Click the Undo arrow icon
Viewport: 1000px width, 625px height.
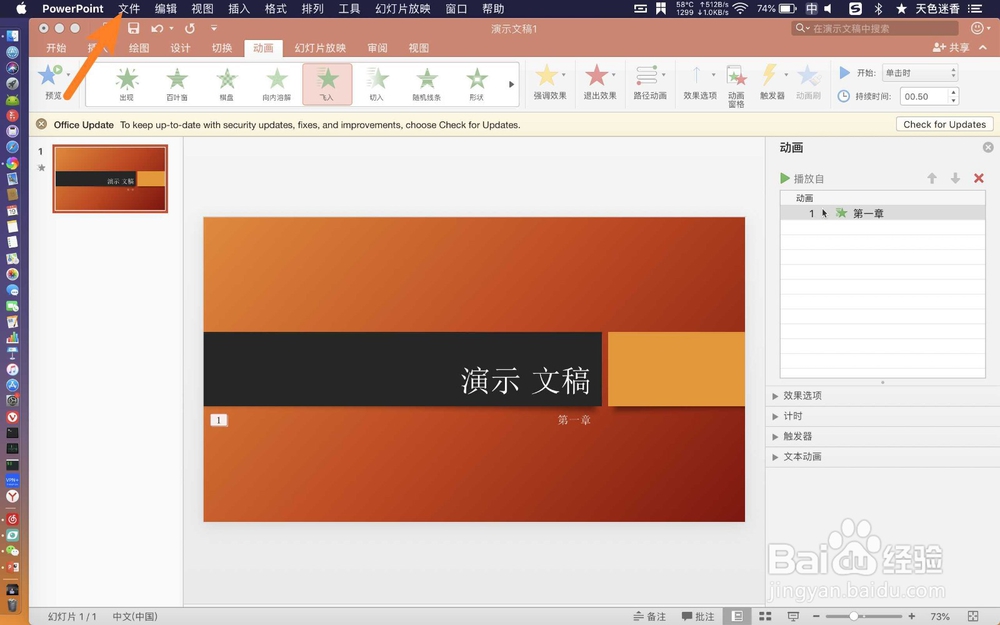point(157,28)
